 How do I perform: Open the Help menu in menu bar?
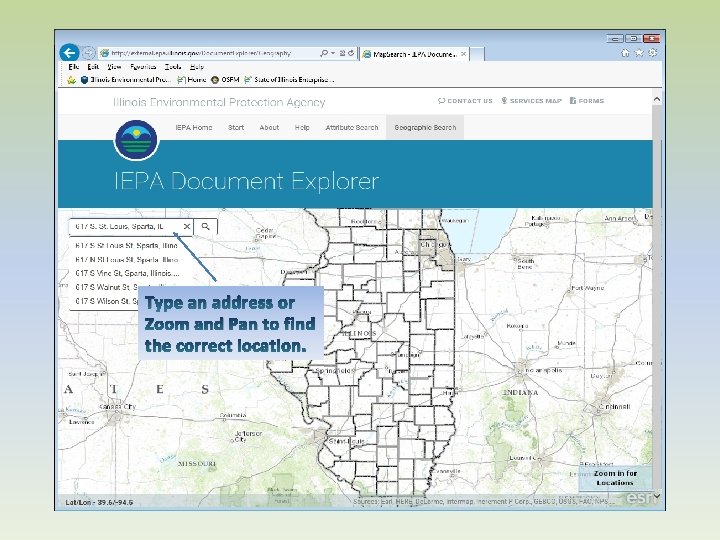197,67
